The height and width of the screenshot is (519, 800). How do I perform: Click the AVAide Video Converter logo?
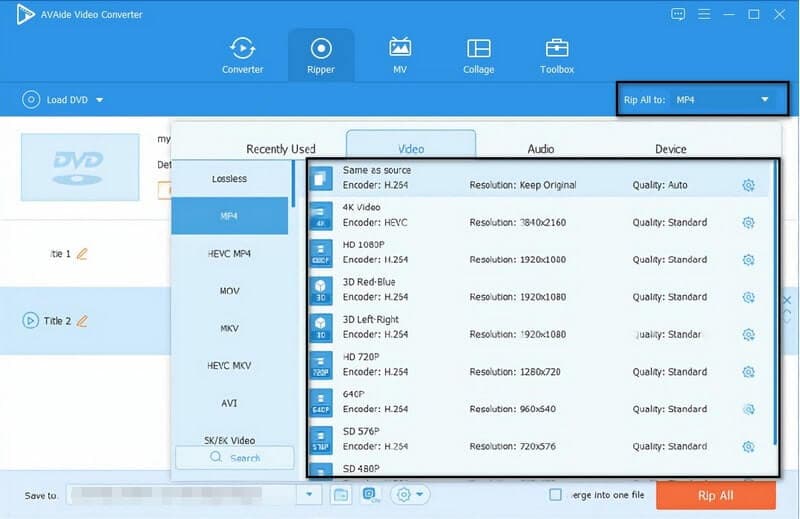(x=24, y=14)
